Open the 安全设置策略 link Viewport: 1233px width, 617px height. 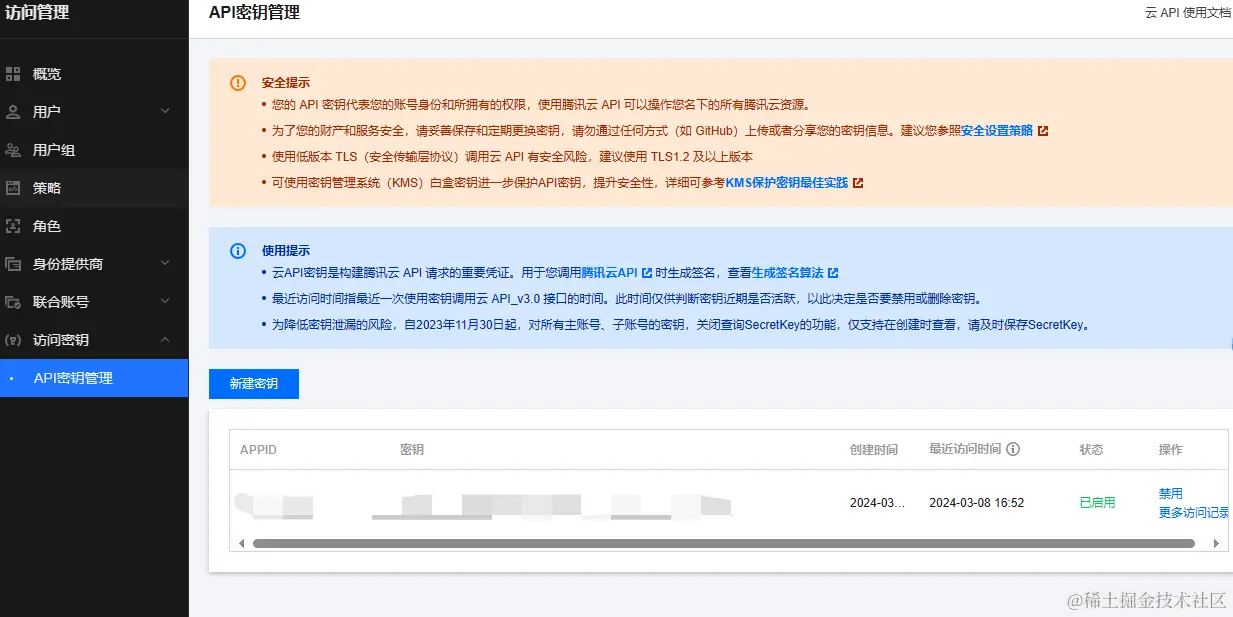tap(998, 130)
